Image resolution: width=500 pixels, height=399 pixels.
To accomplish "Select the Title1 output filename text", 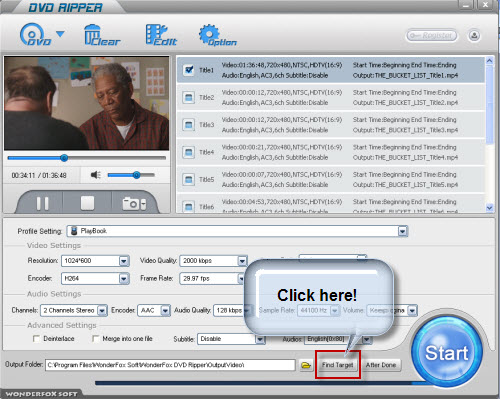I will click(405, 75).
